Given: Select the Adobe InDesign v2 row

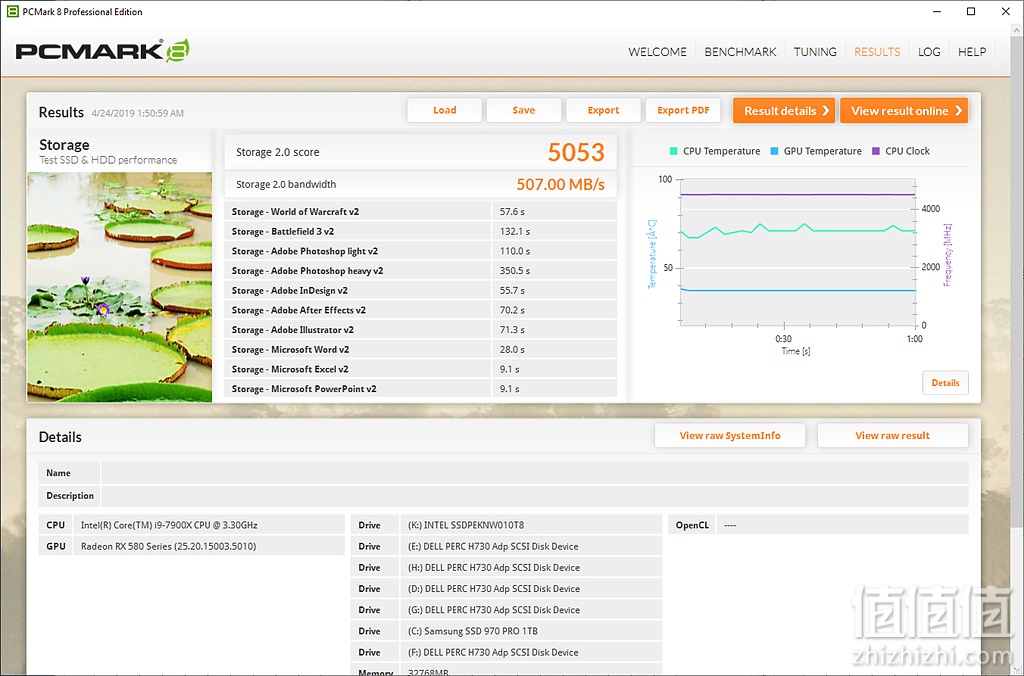Looking at the screenshot, I should point(421,290).
